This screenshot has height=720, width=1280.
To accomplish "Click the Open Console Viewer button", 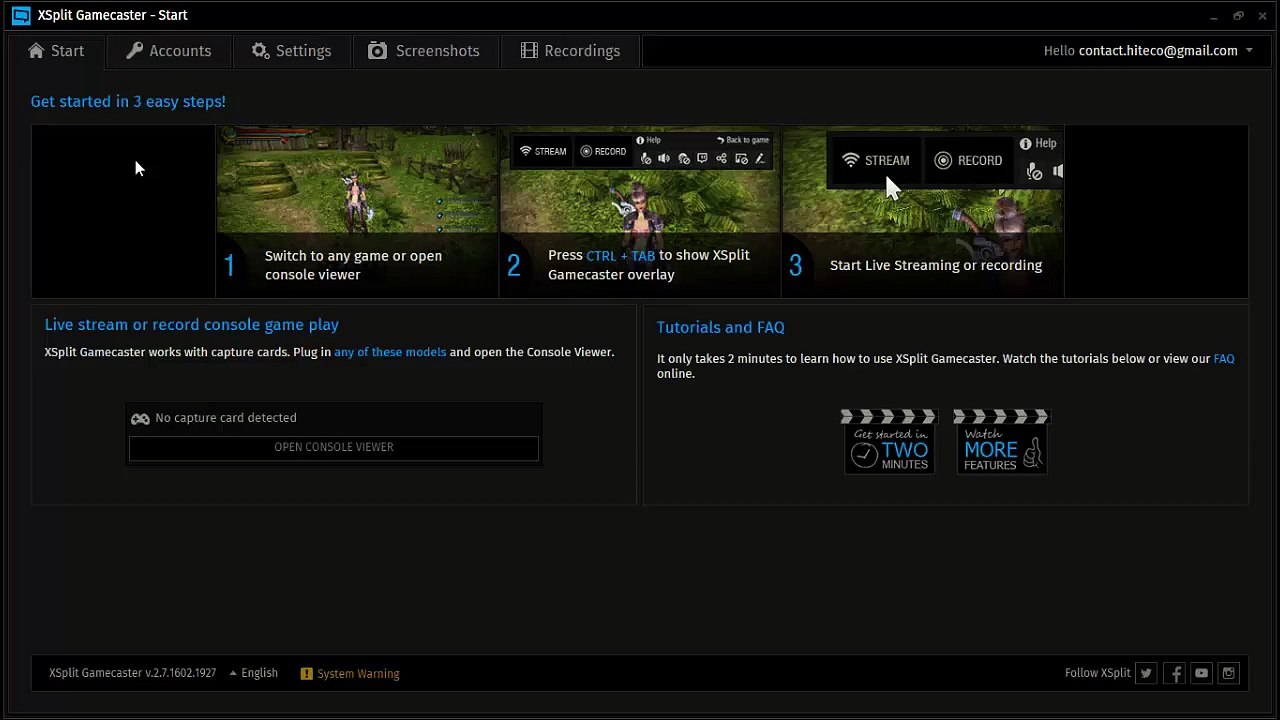I will tap(334, 447).
